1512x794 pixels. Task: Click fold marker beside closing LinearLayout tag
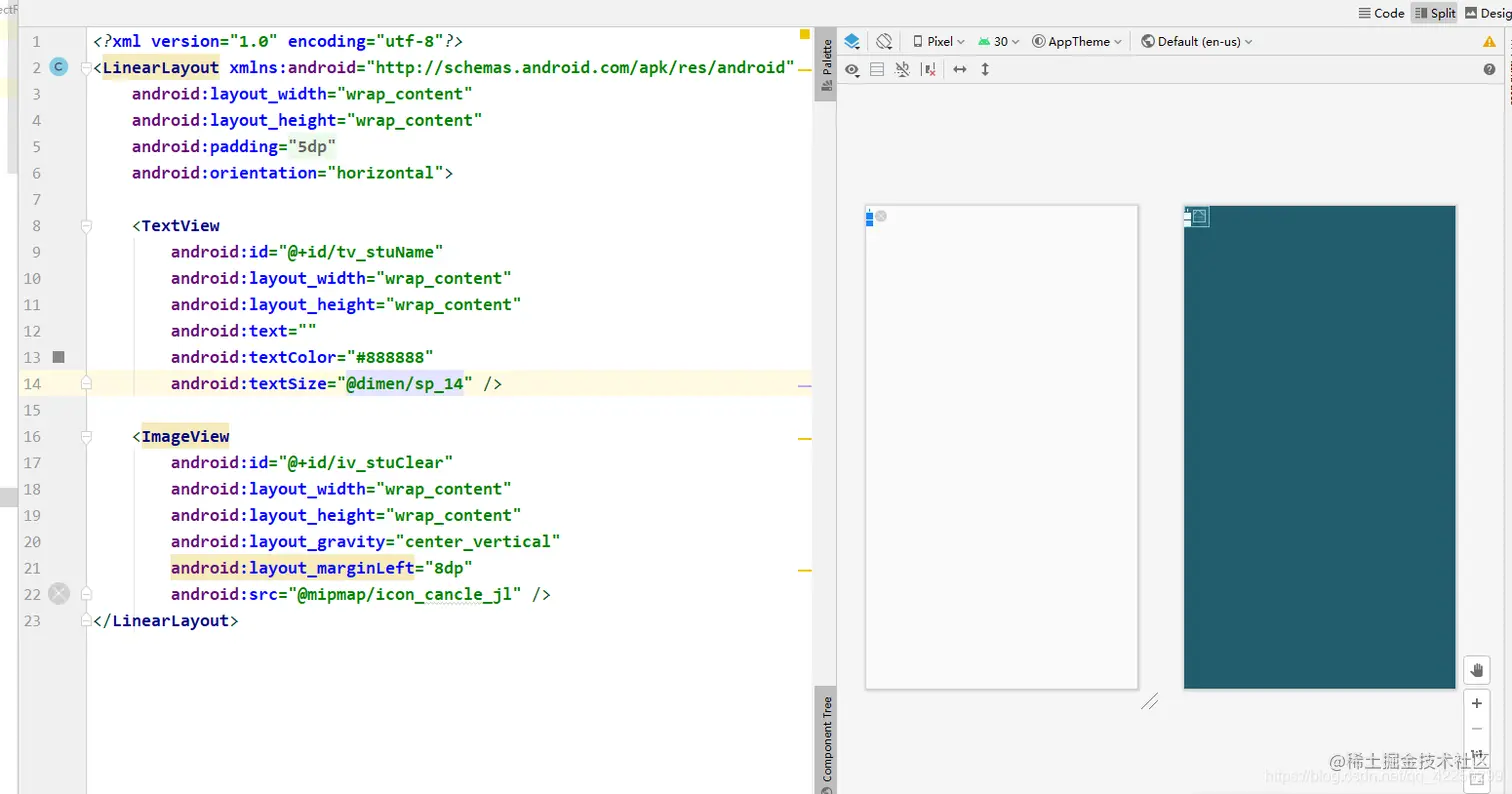click(x=86, y=620)
